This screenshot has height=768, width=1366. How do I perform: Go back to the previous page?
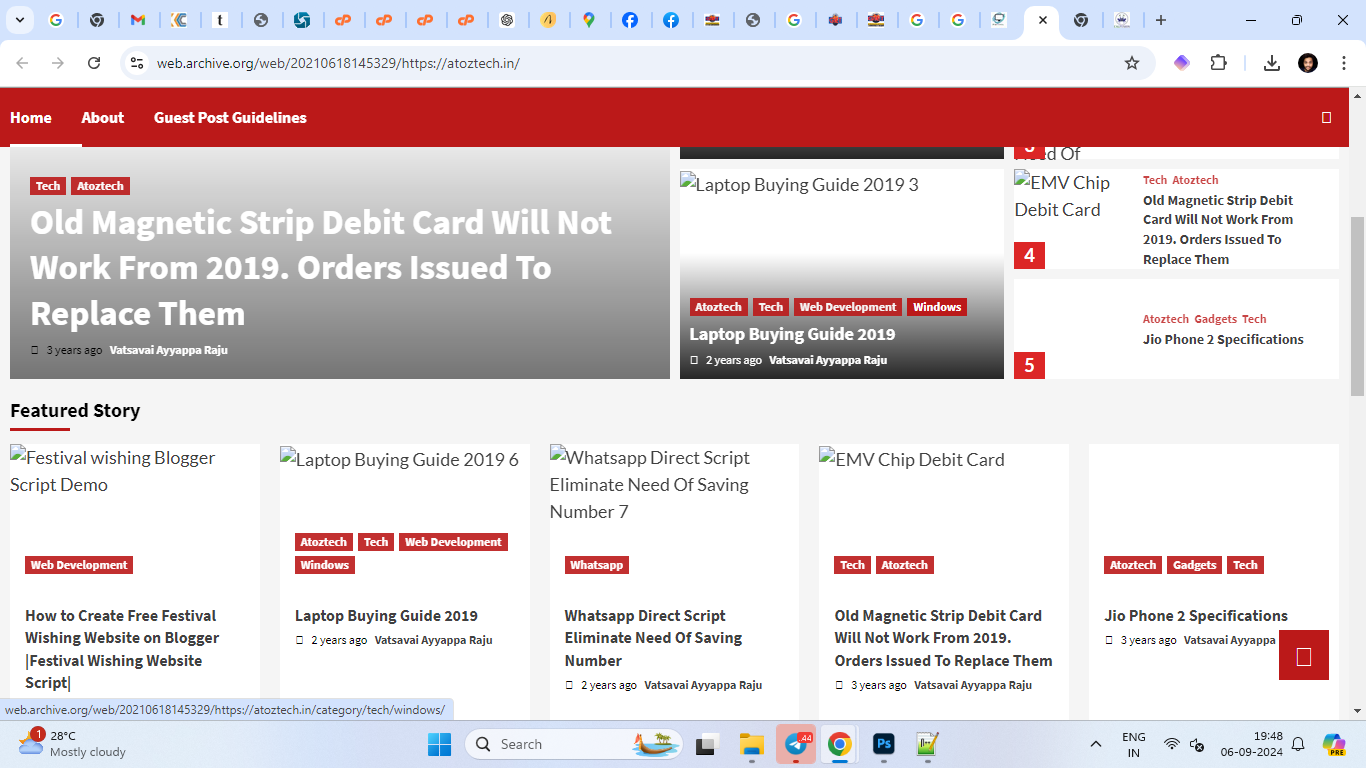[x=22, y=63]
